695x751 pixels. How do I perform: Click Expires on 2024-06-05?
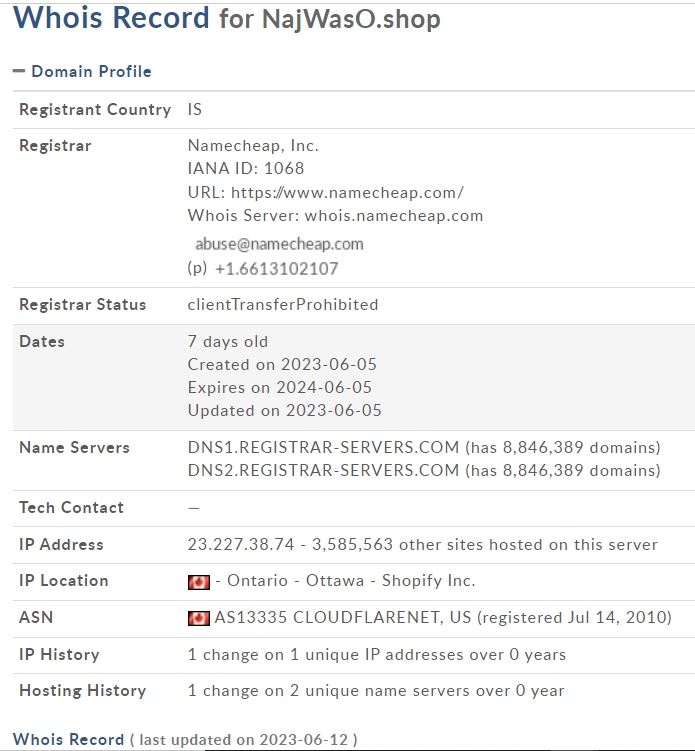pos(280,387)
